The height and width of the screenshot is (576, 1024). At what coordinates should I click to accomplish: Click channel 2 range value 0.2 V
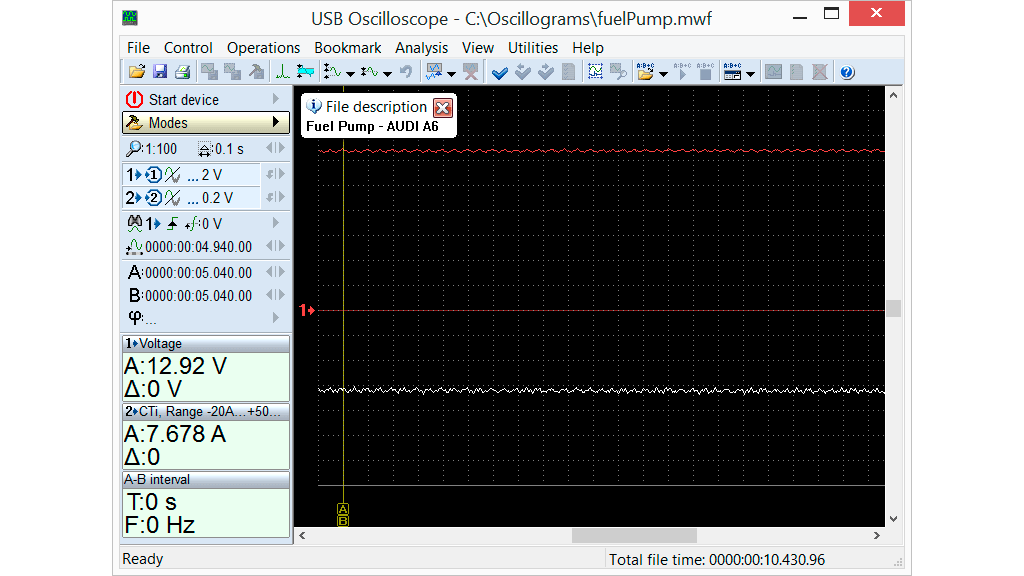click(217, 198)
